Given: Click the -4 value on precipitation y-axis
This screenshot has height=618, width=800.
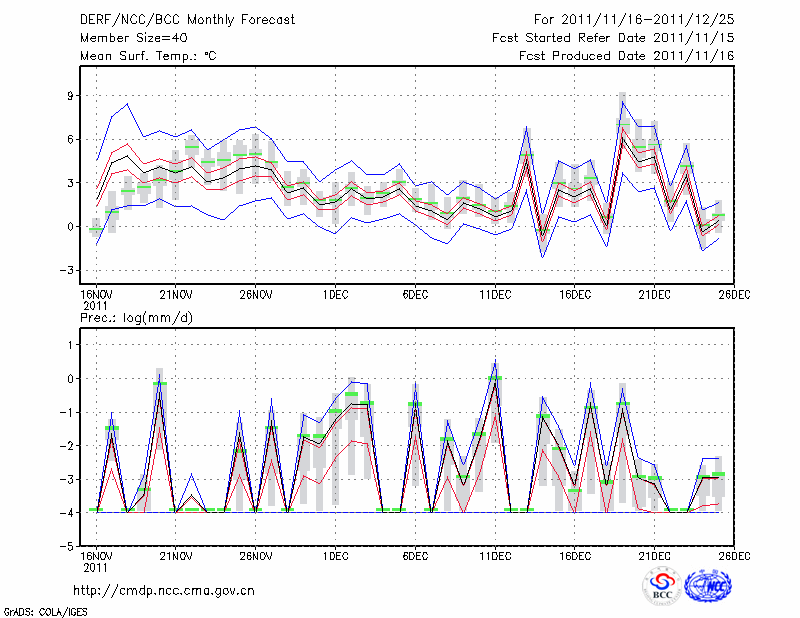Looking at the screenshot, I should click(69, 513).
